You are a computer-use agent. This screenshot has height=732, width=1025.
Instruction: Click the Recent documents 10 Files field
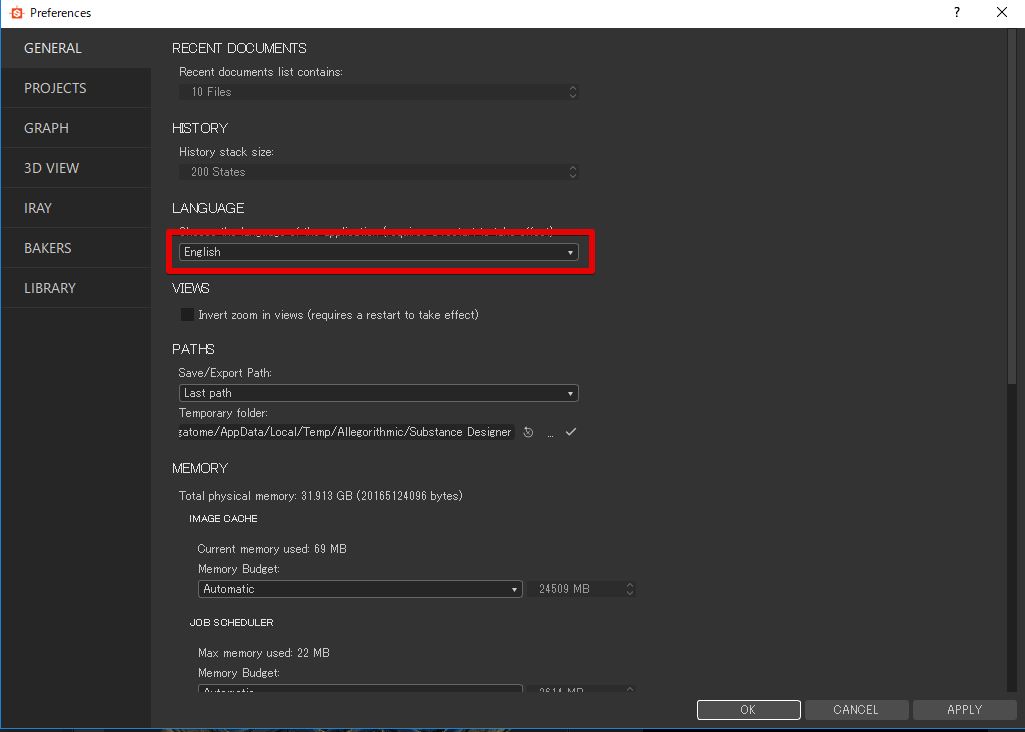[x=378, y=92]
